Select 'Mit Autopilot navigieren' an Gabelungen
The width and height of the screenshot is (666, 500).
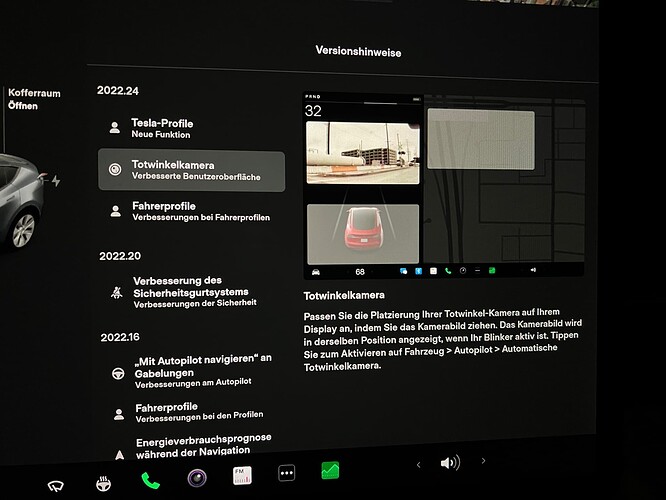coord(195,372)
